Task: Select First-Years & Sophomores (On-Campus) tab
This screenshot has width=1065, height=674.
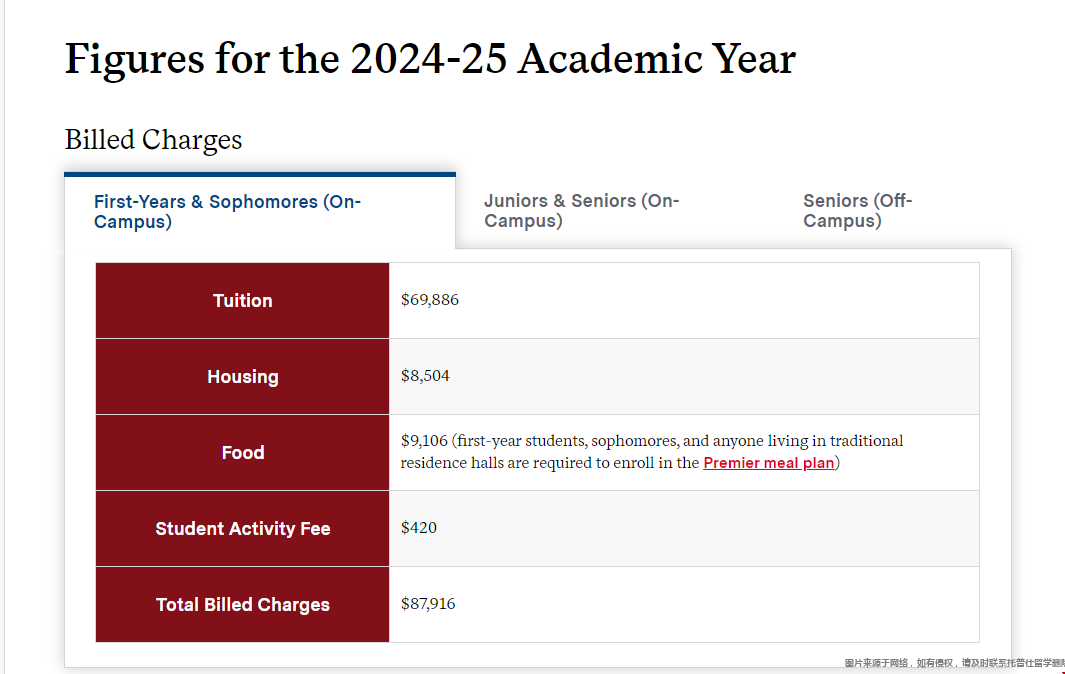Action: [227, 211]
